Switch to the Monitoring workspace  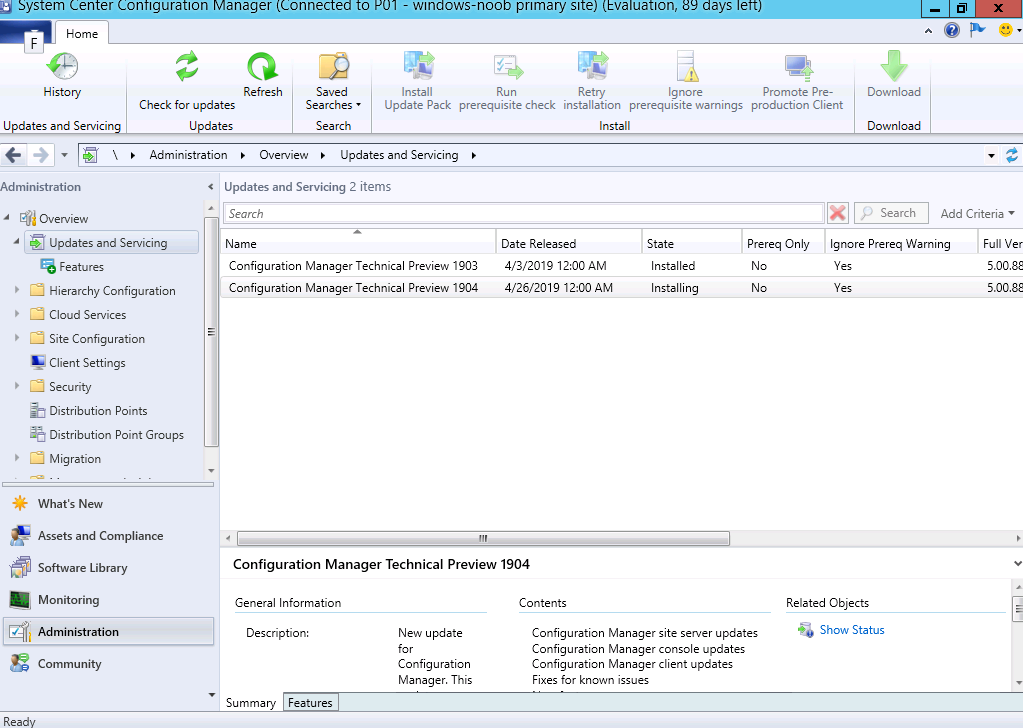coord(108,599)
